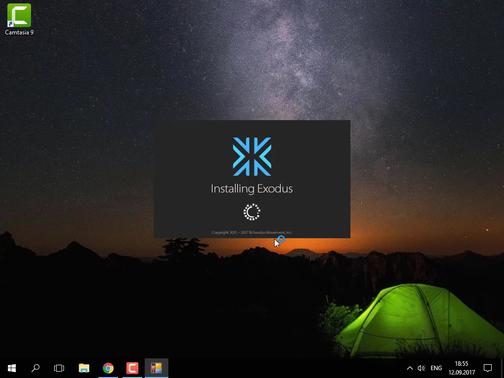Click the circular loading spinner
The width and height of the screenshot is (504, 378).
click(252, 212)
